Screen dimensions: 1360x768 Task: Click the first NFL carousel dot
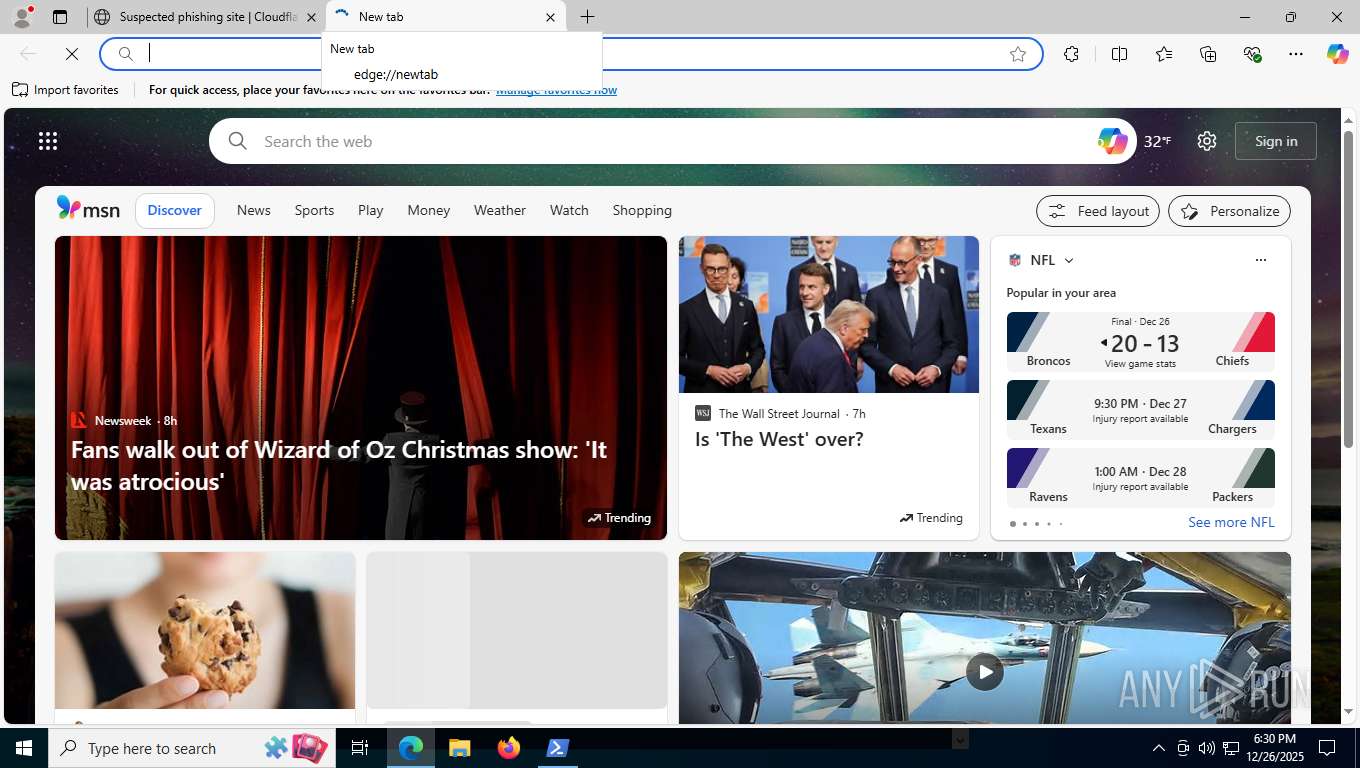pos(1013,524)
